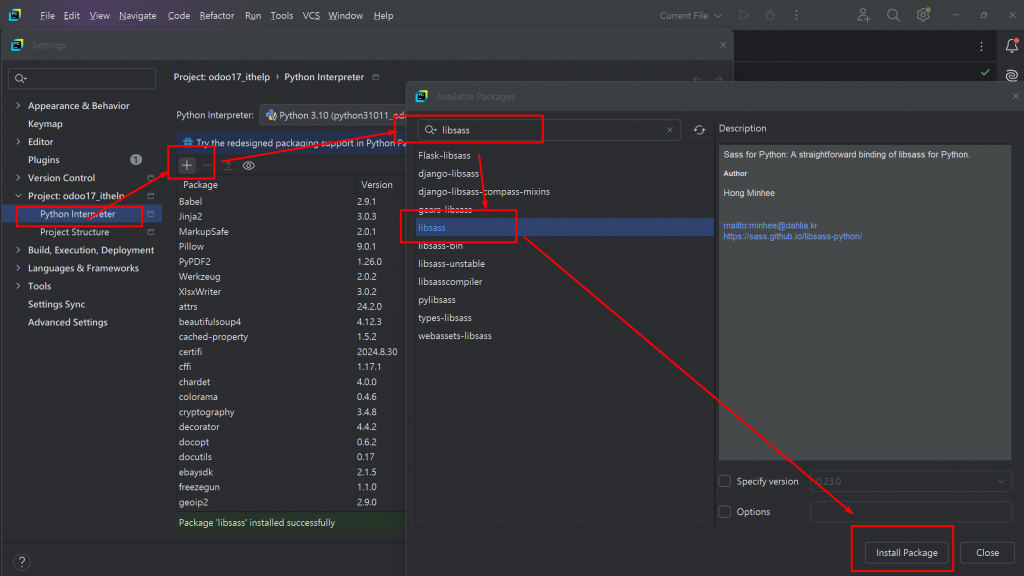Click the upgrade package arrow icon
Image resolution: width=1024 pixels, height=576 pixels.
228,165
